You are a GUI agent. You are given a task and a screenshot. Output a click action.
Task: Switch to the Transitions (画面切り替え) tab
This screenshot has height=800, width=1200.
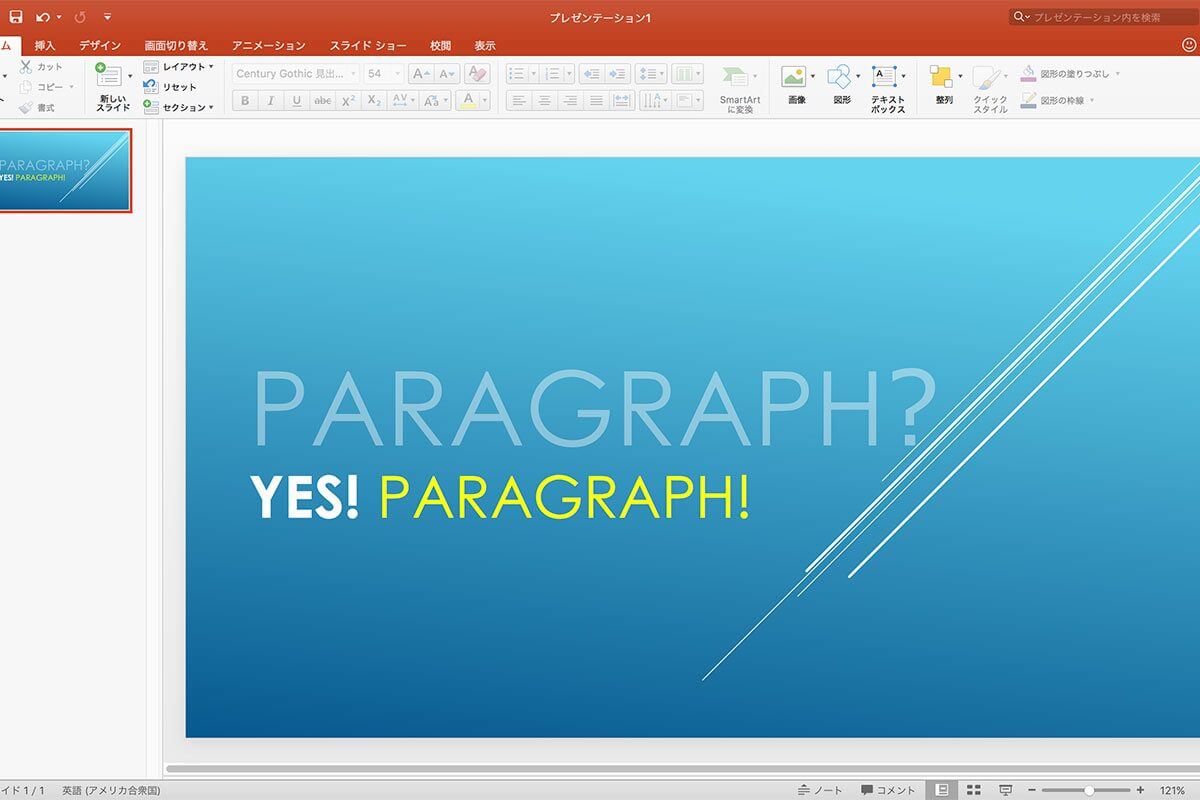(x=176, y=46)
